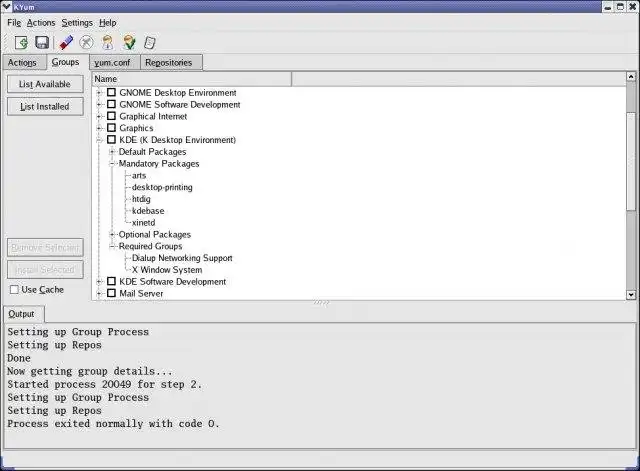Open the Actions menu in menu bar
Viewport: 640px width, 471px height.
[41, 23]
